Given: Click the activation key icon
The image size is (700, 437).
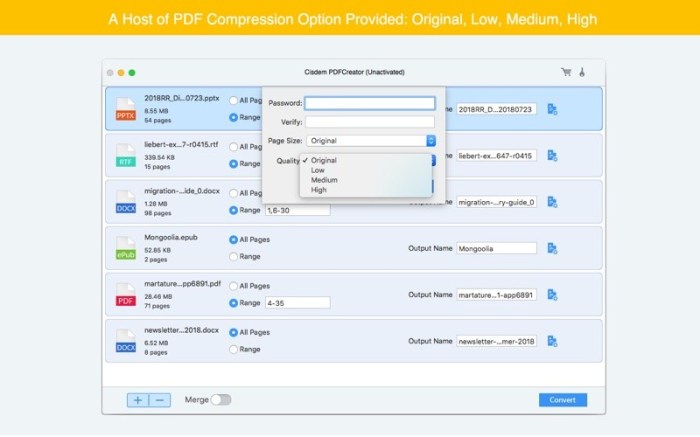Looking at the screenshot, I should click(582, 72).
